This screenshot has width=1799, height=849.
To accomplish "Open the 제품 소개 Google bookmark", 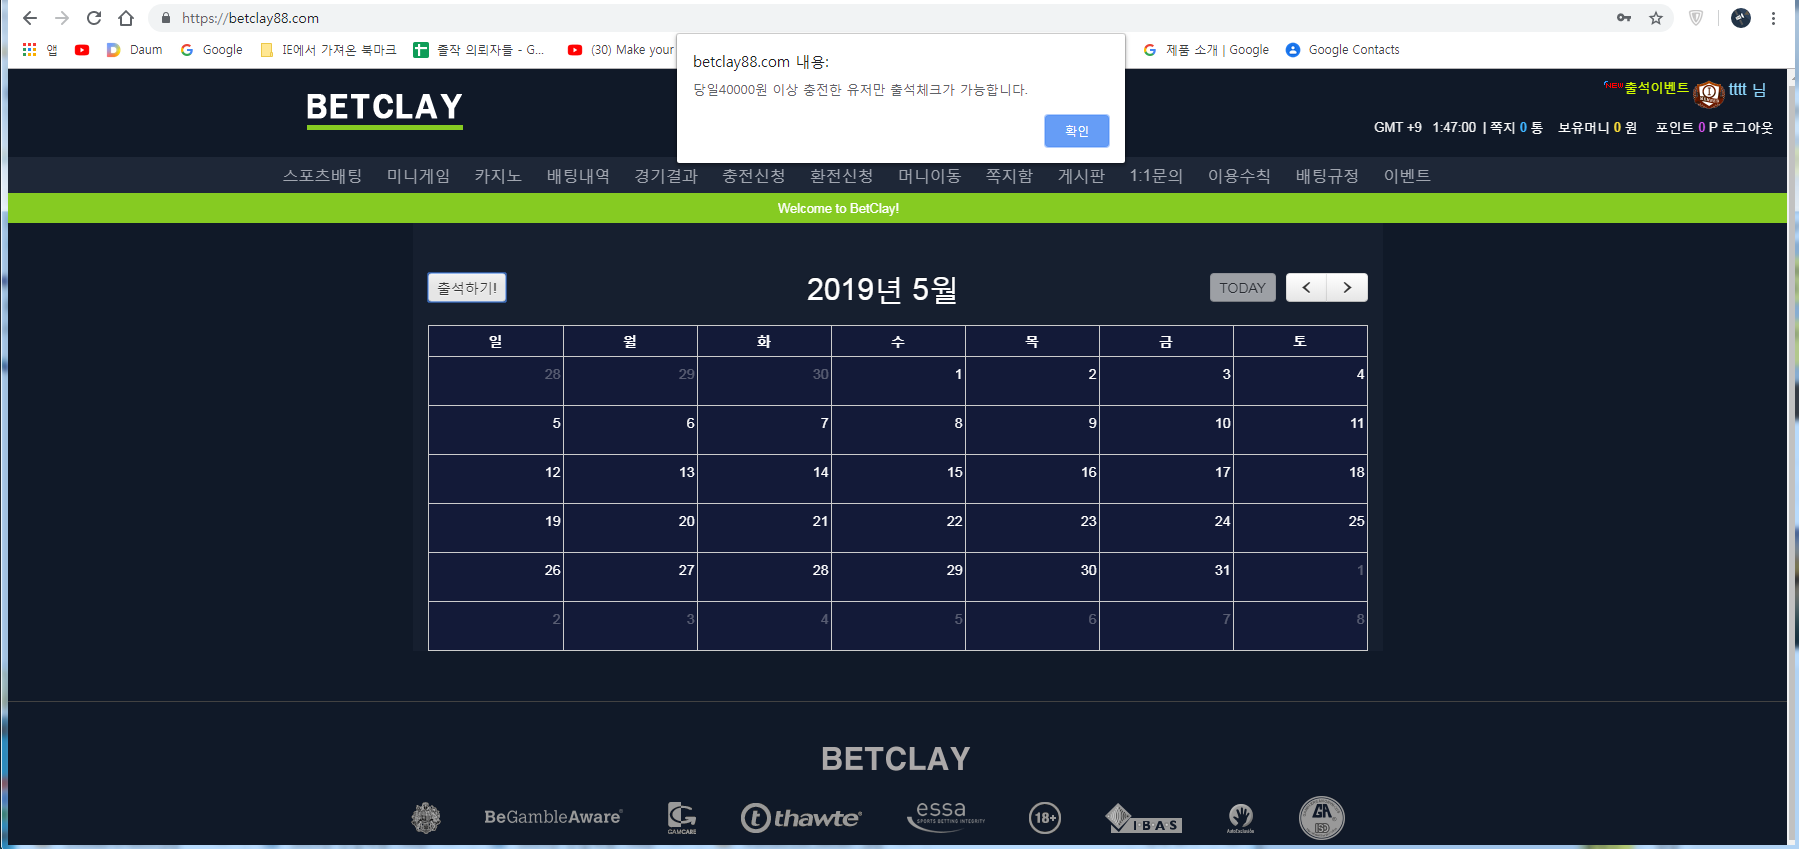I will coord(1206,49).
